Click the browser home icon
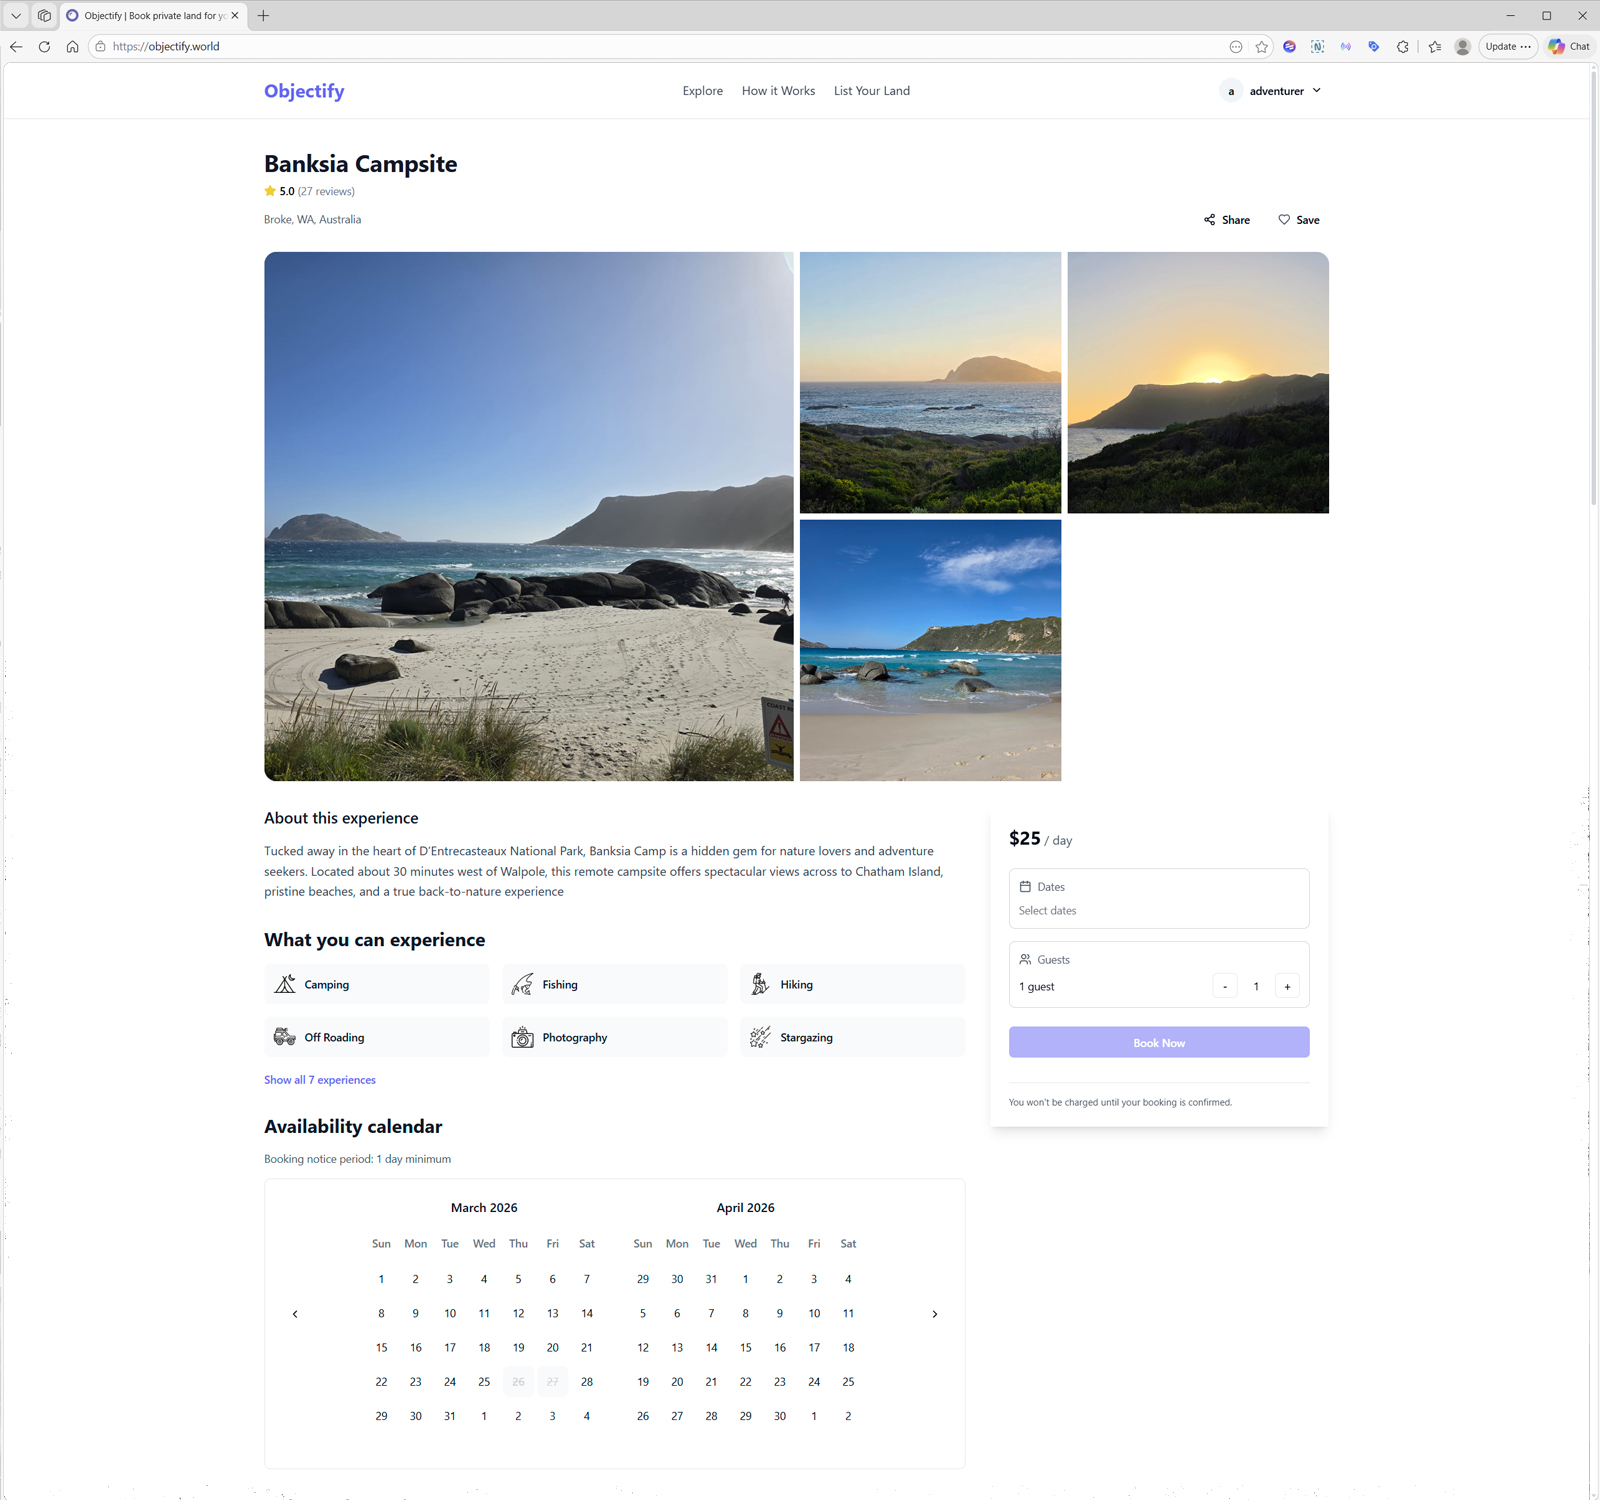The image size is (1600, 1500). click(72, 47)
